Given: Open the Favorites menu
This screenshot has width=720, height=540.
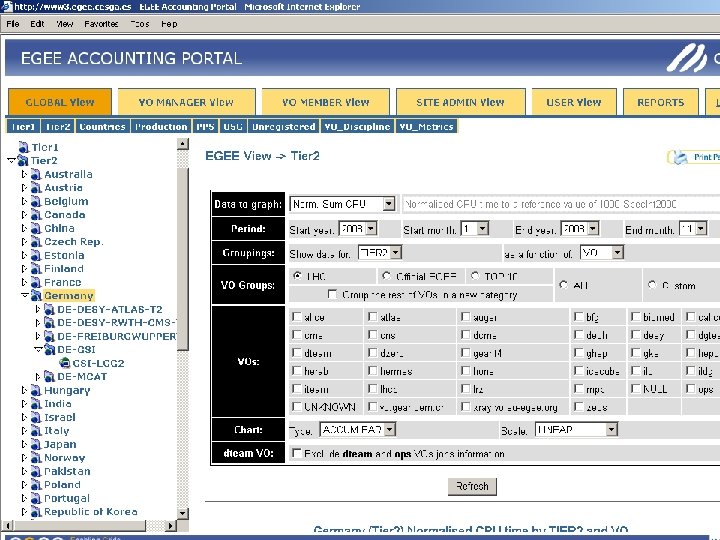Looking at the screenshot, I should click(101, 24).
